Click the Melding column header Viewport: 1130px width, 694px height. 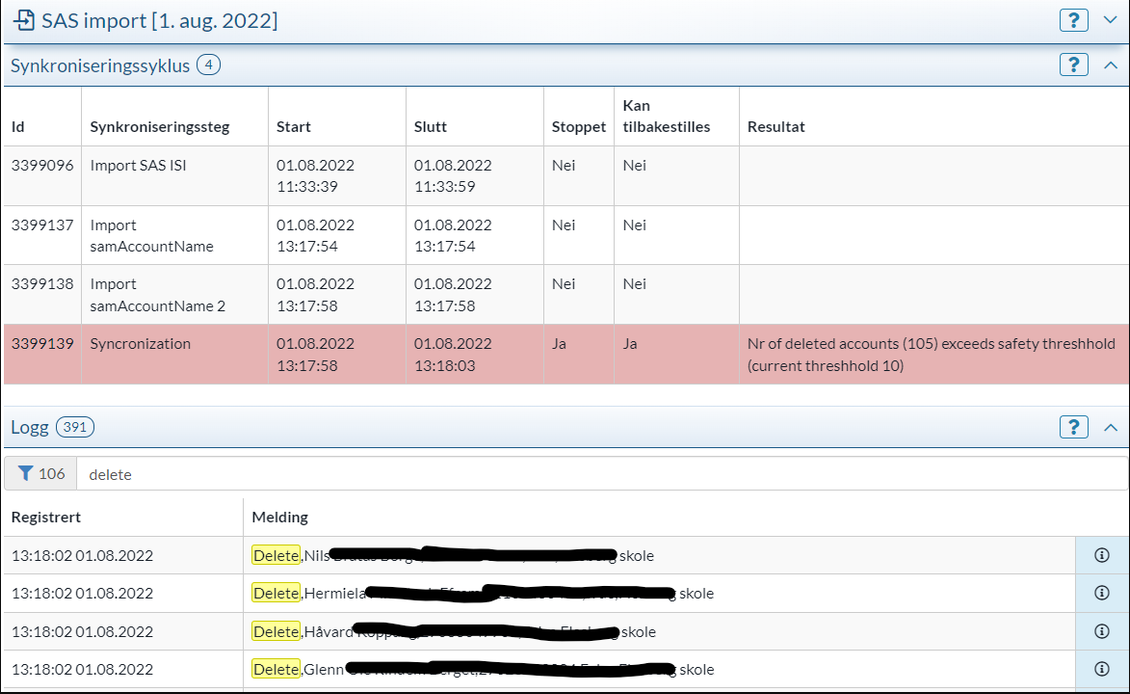pyautogui.click(x=280, y=517)
